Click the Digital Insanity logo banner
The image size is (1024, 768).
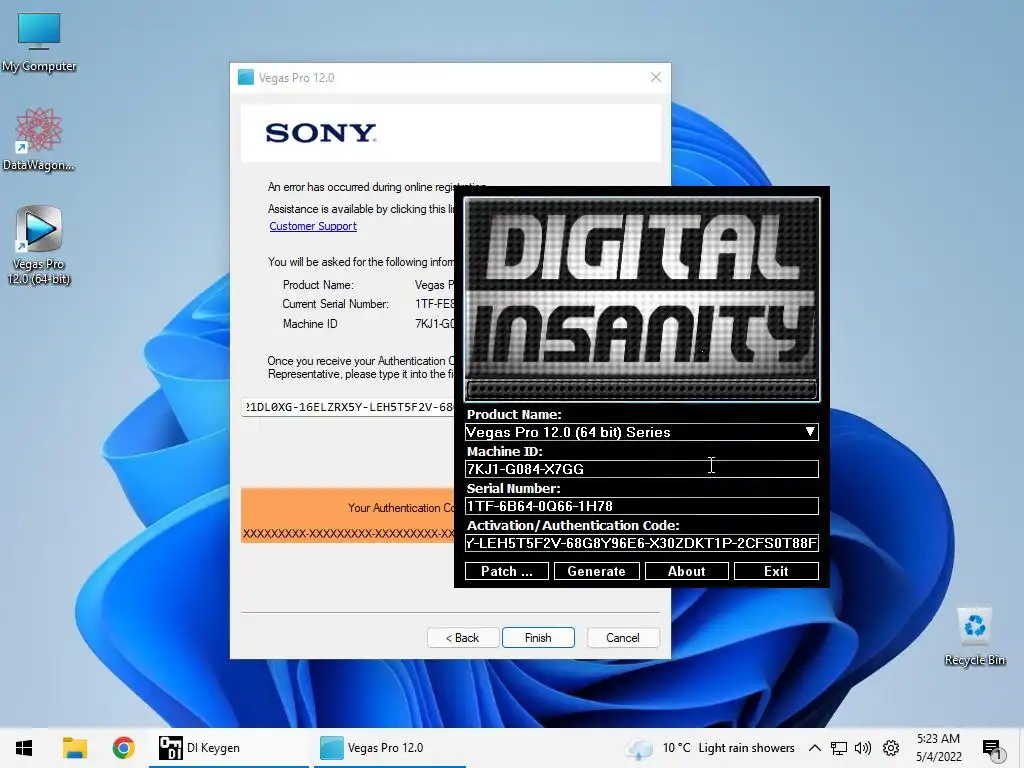pos(642,299)
